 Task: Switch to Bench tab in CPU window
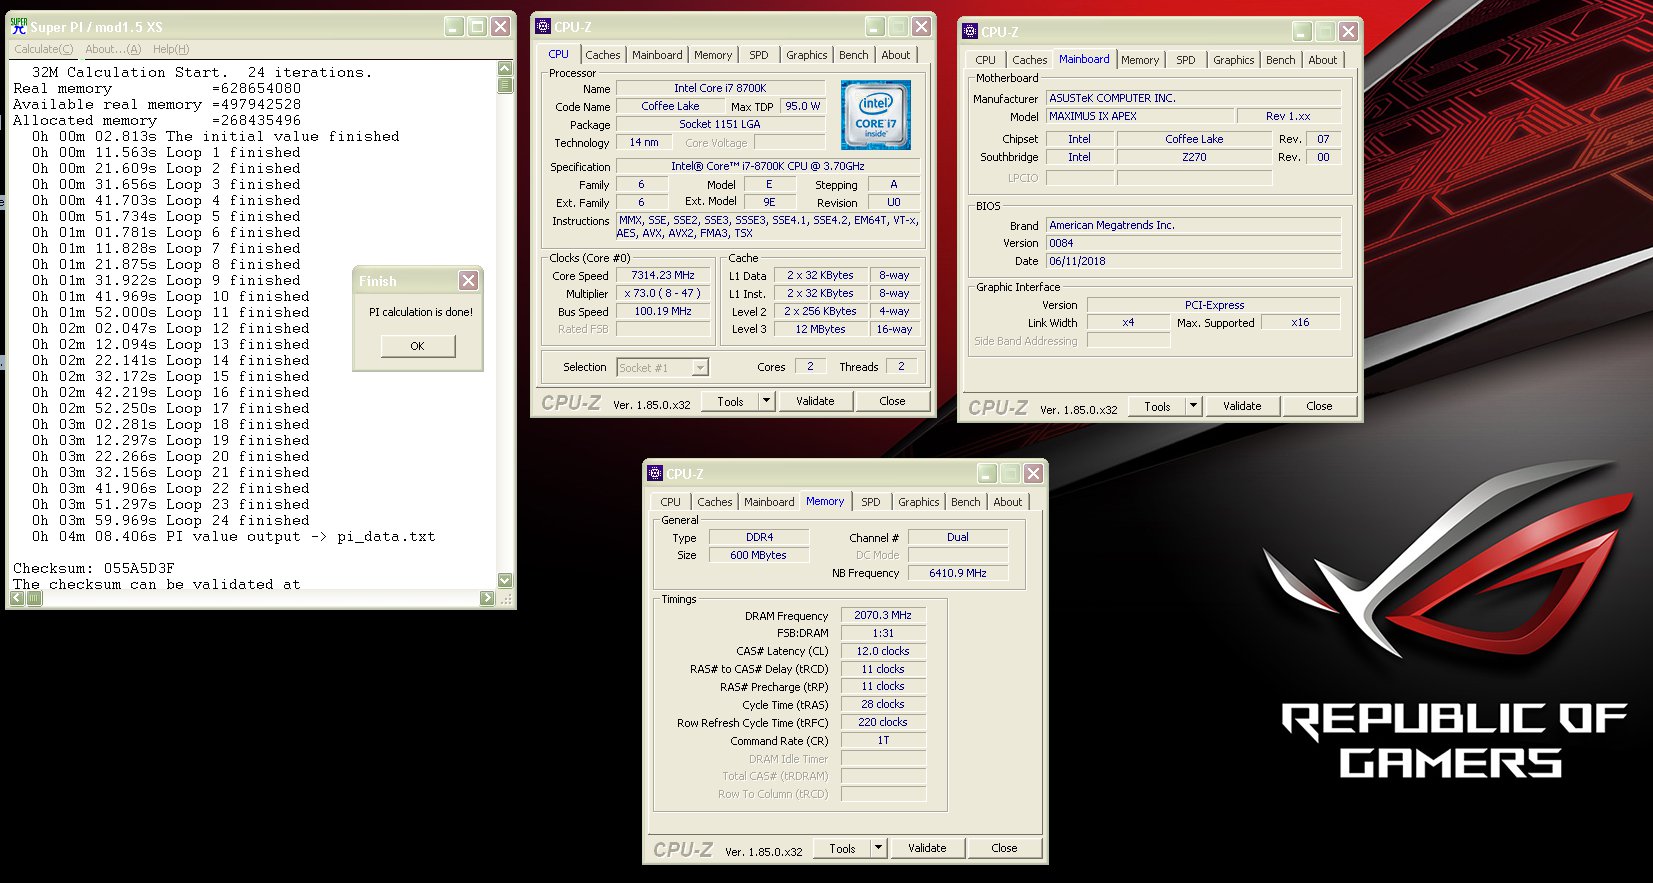click(x=853, y=55)
